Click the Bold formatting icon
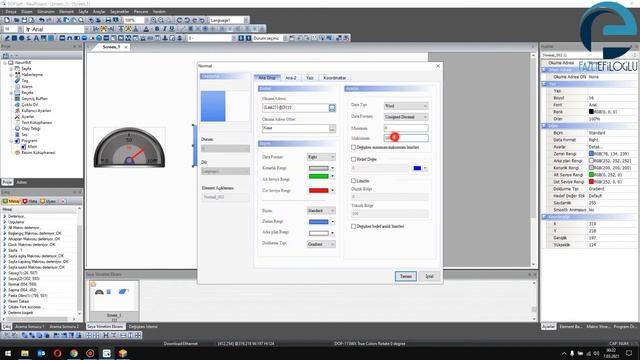This screenshot has width=640, height=360. 157,29
